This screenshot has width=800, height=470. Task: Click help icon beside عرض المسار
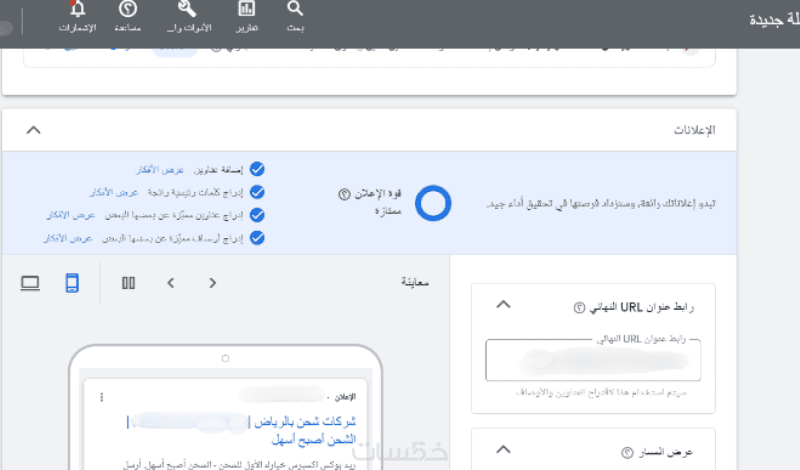click(627, 452)
